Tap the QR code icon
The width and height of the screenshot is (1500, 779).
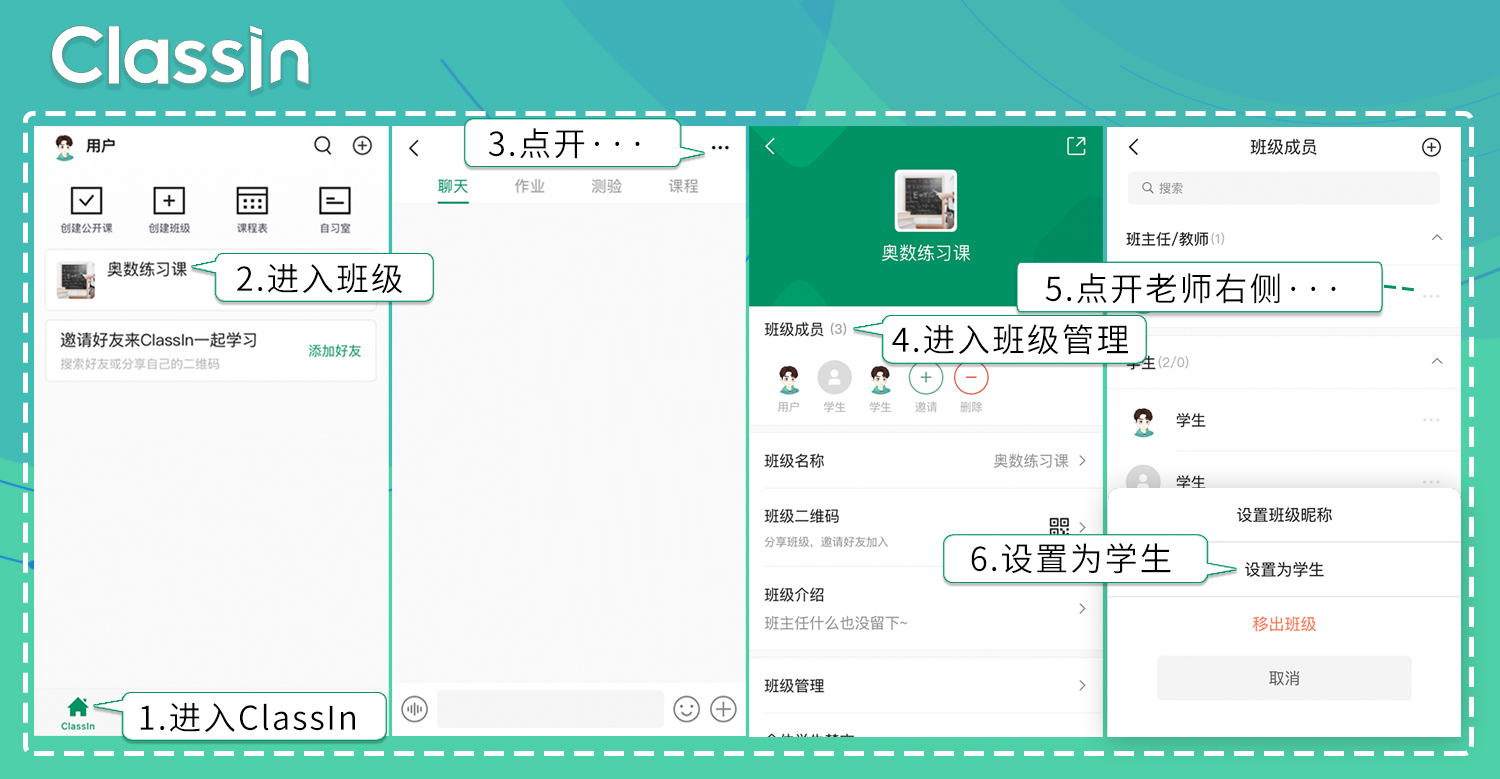[1059, 527]
